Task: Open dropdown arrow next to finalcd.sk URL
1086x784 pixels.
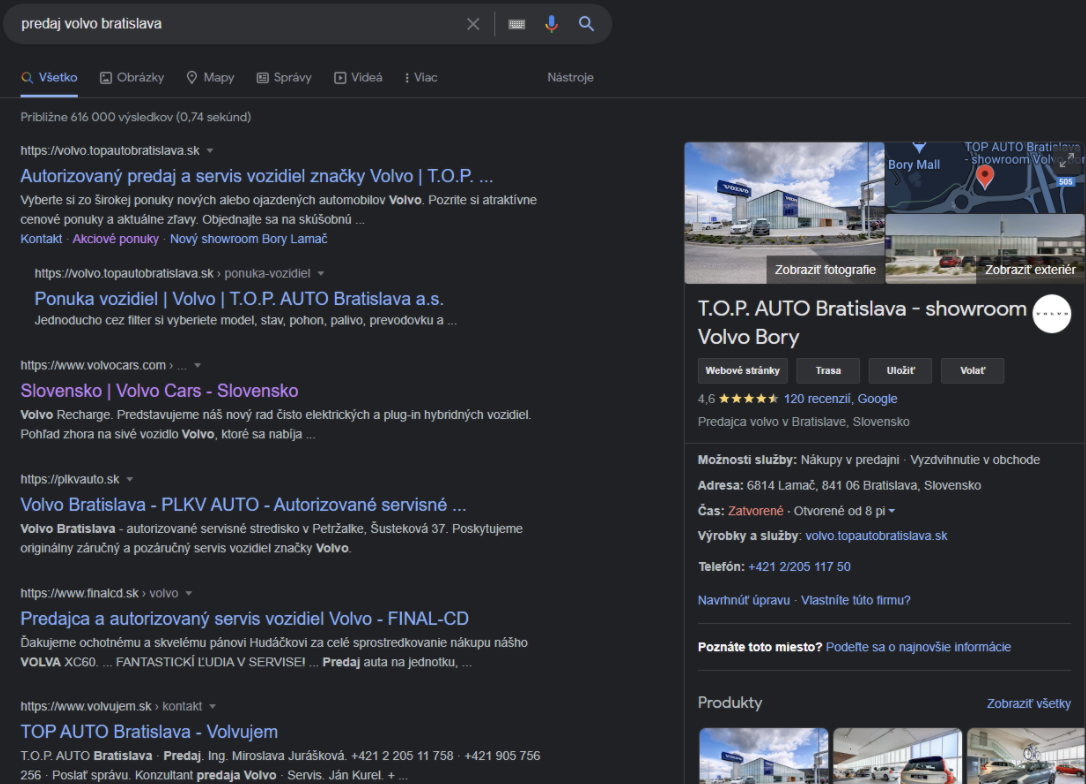Action: pos(188,594)
